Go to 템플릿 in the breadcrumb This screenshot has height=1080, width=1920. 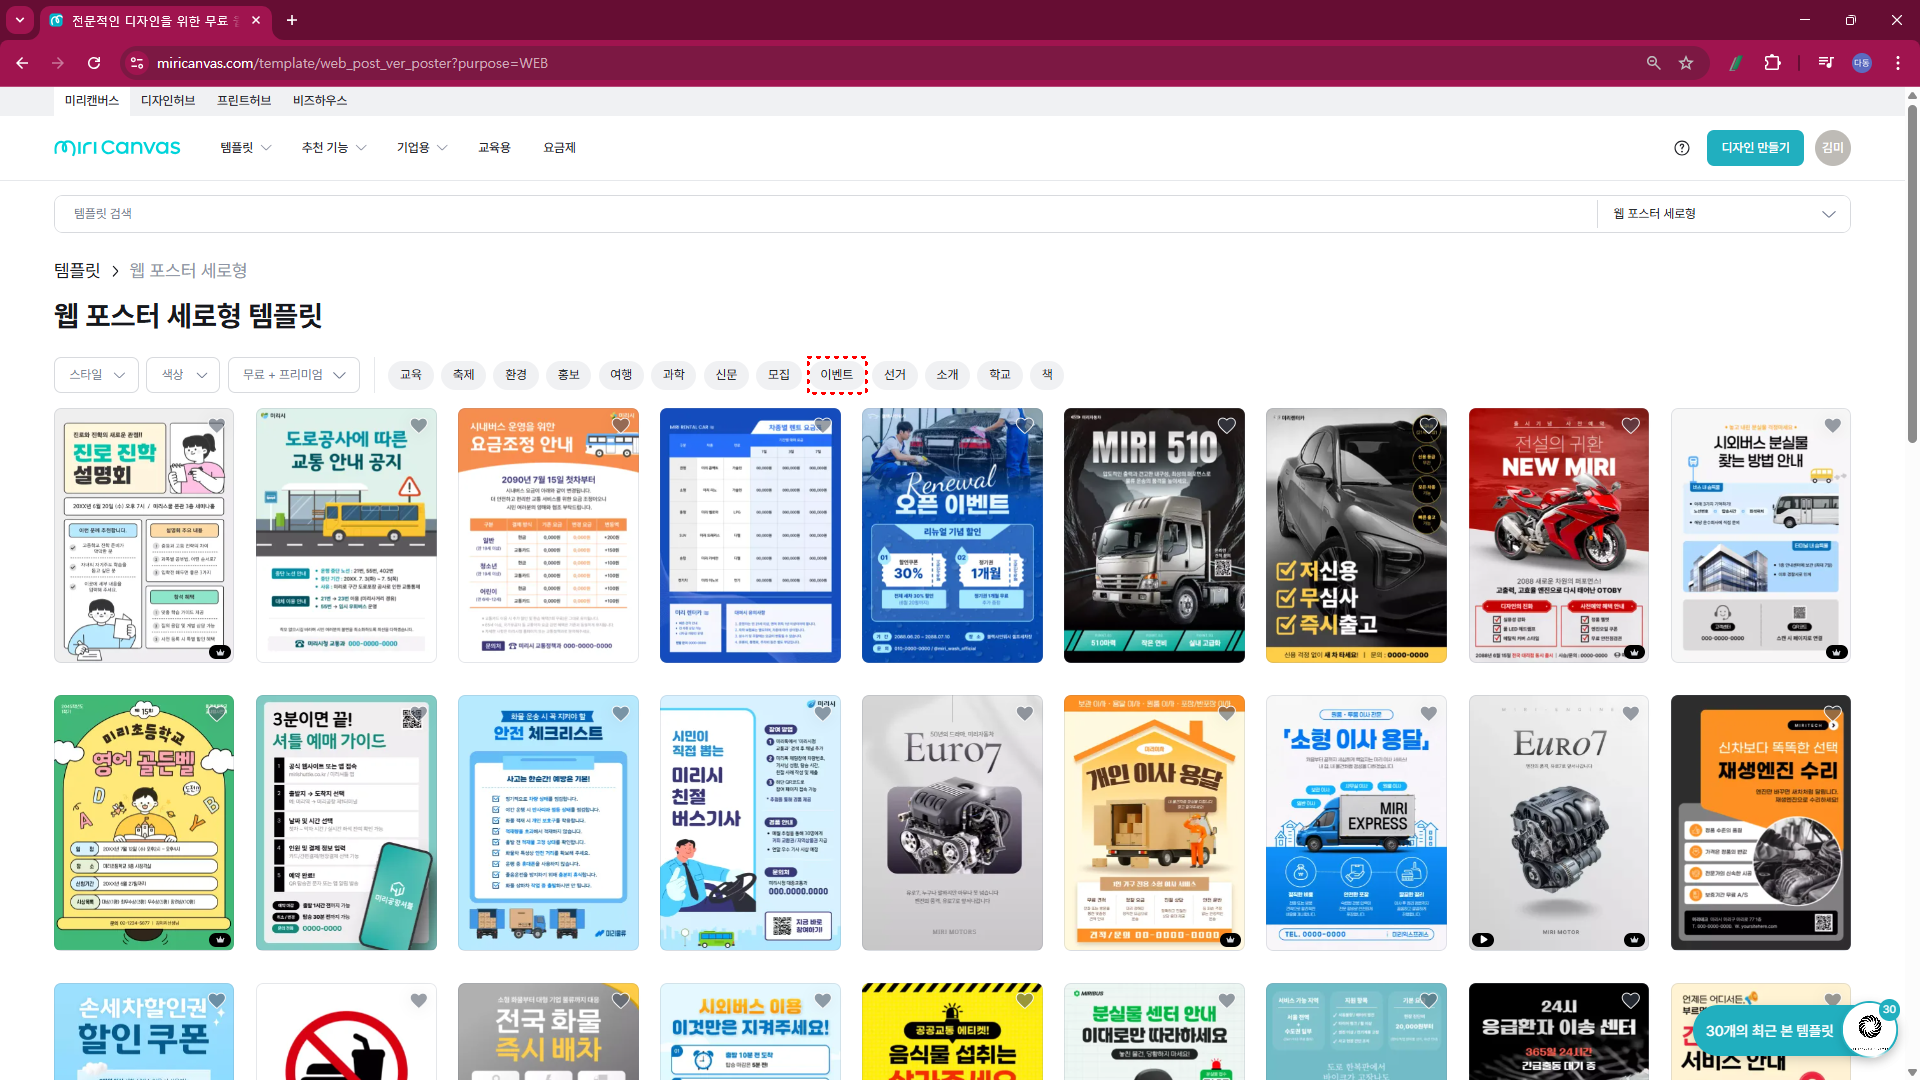[x=77, y=271]
